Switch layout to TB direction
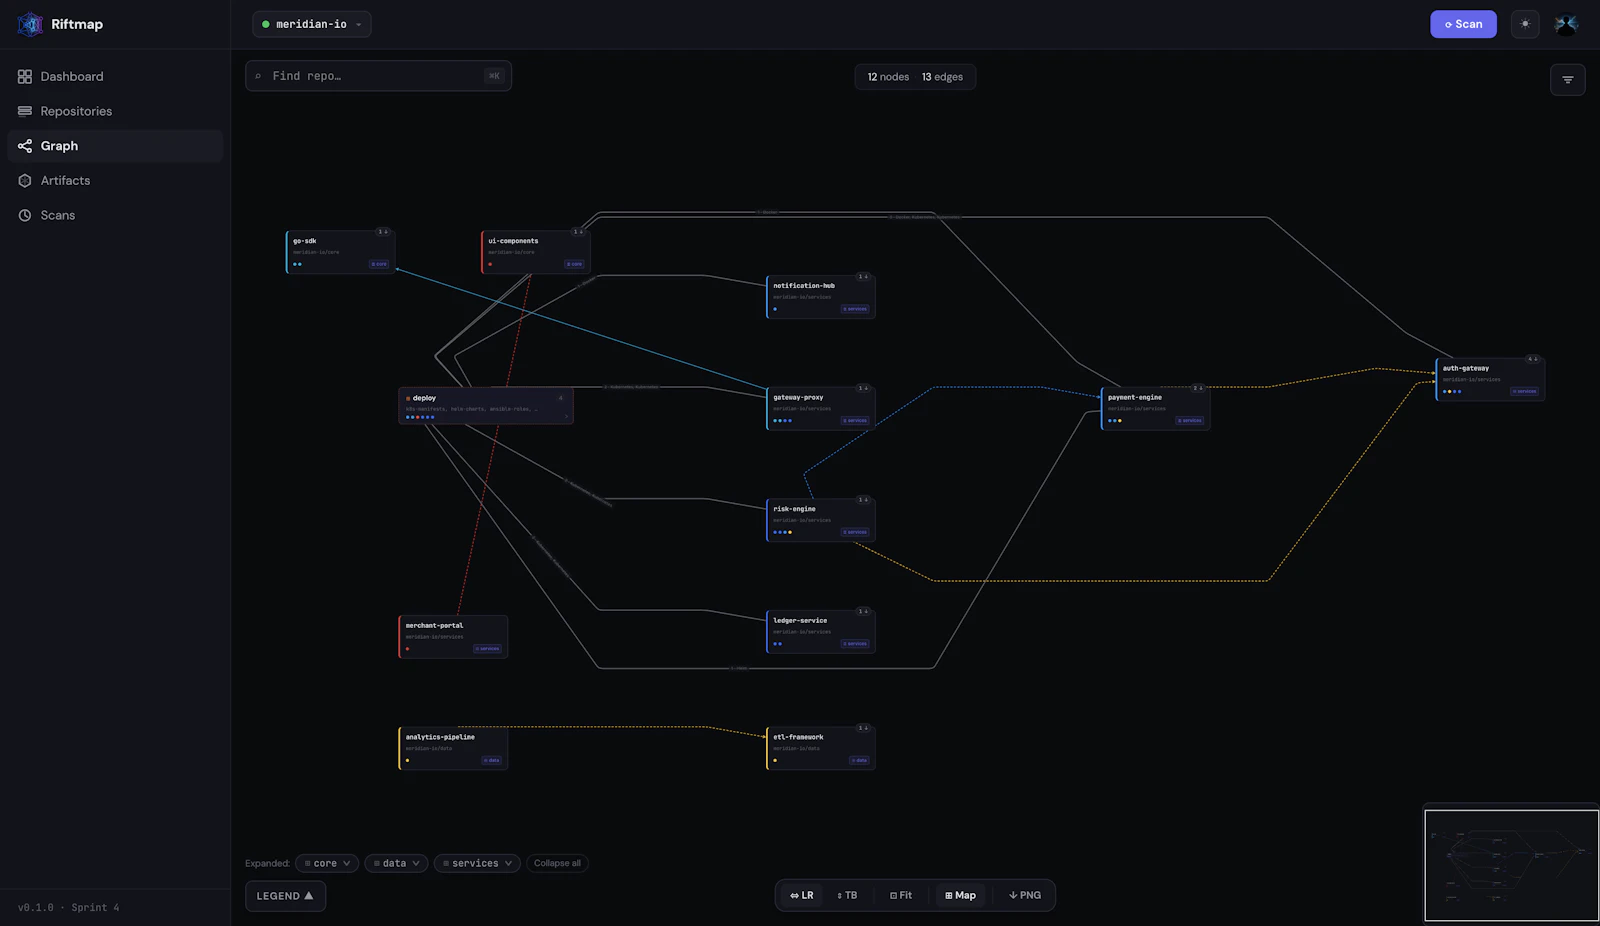Image resolution: width=1600 pixels, height=926 pixels. [847, 895]
